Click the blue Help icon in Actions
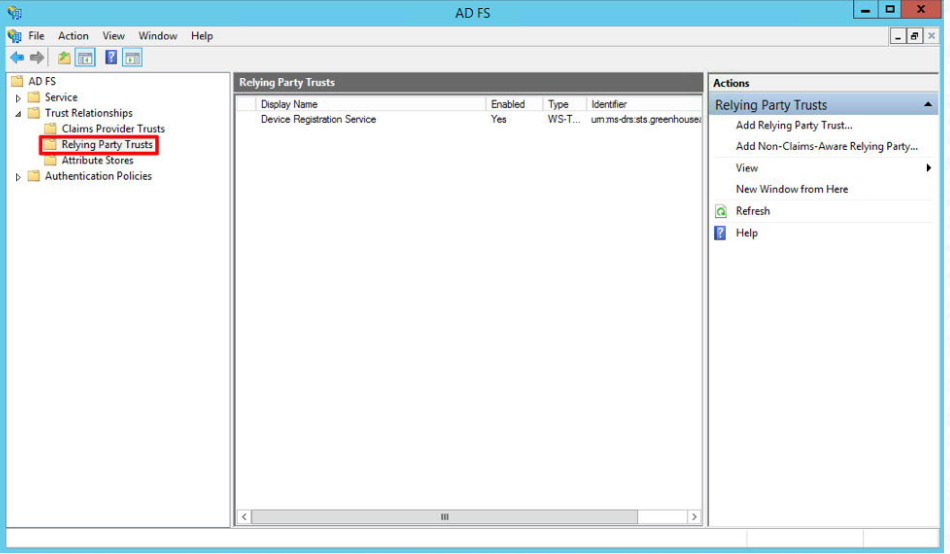The height and width of the screenshot is (554, 950). click(x=720, y=233)
